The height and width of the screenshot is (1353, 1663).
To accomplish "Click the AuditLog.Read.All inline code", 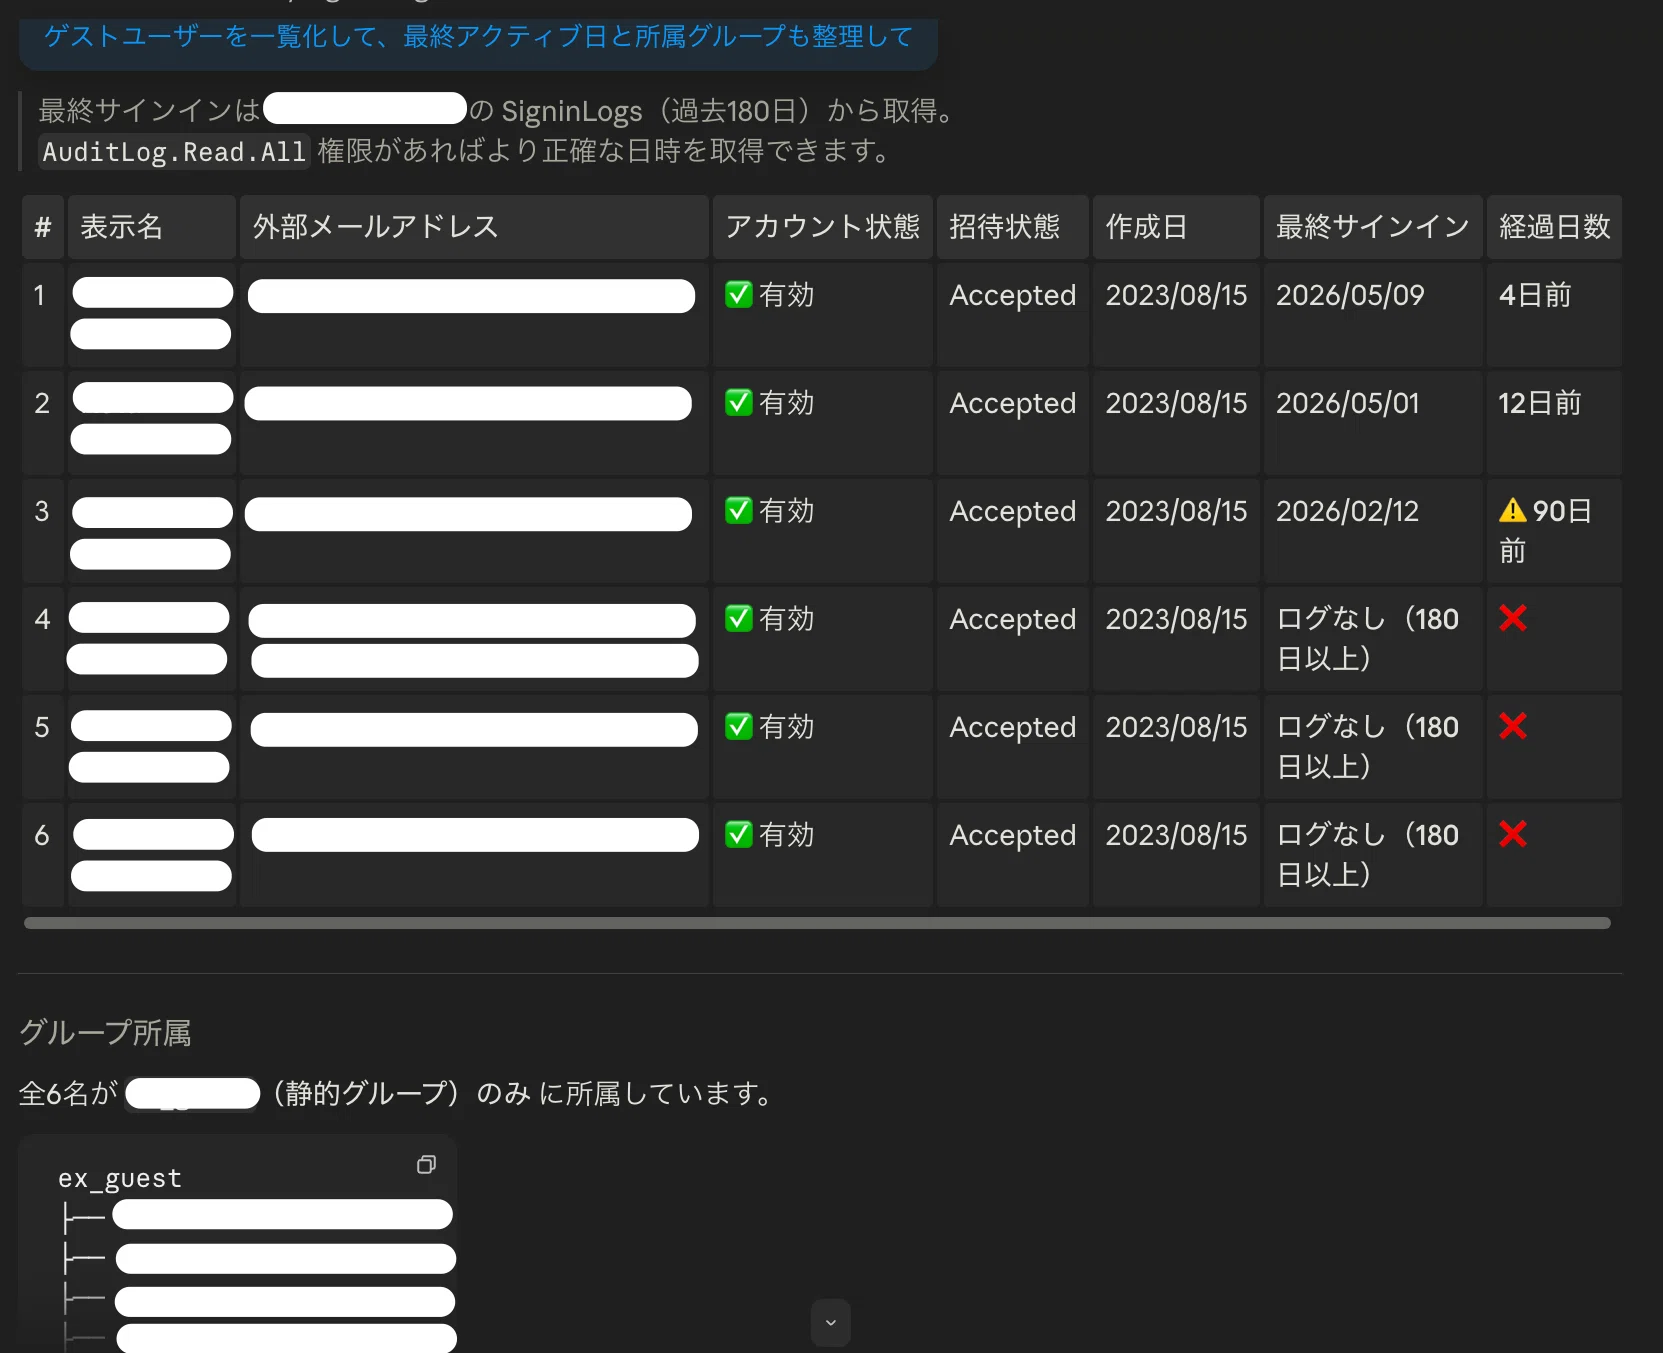I will [174, 152].
